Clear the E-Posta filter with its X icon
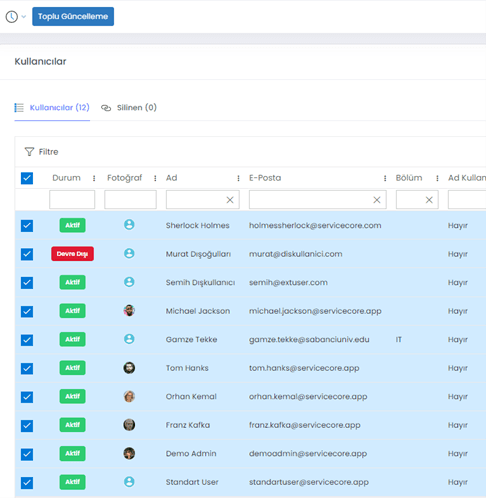486x498 pixels. (x=377, y=200)
